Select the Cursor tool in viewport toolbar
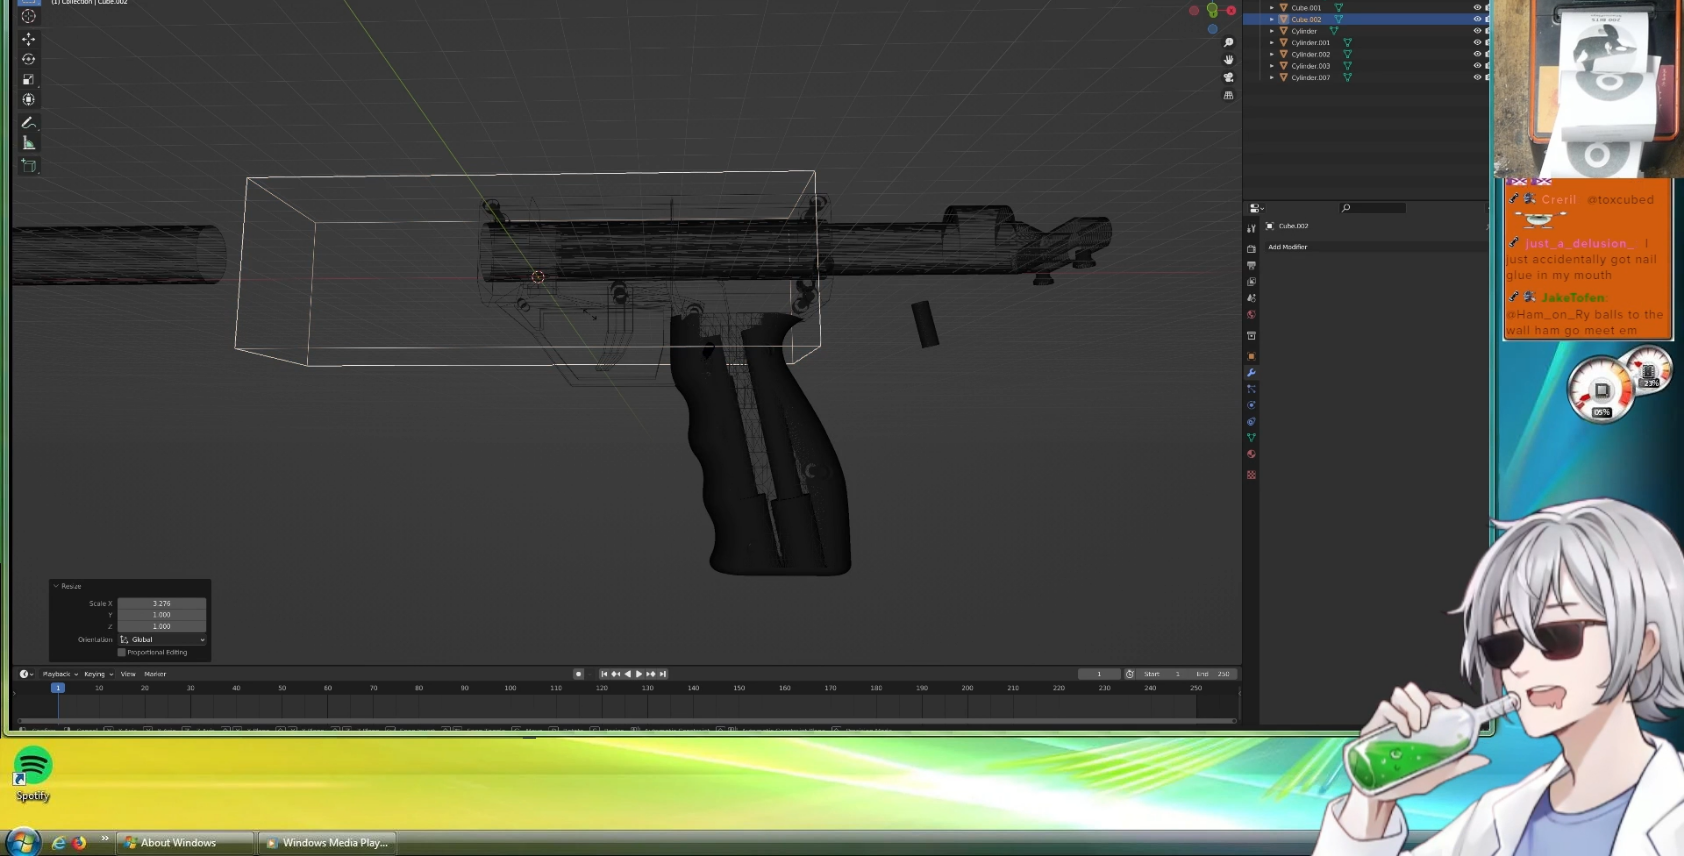This screenshot has width=1684, height=856. click(28, 16)
